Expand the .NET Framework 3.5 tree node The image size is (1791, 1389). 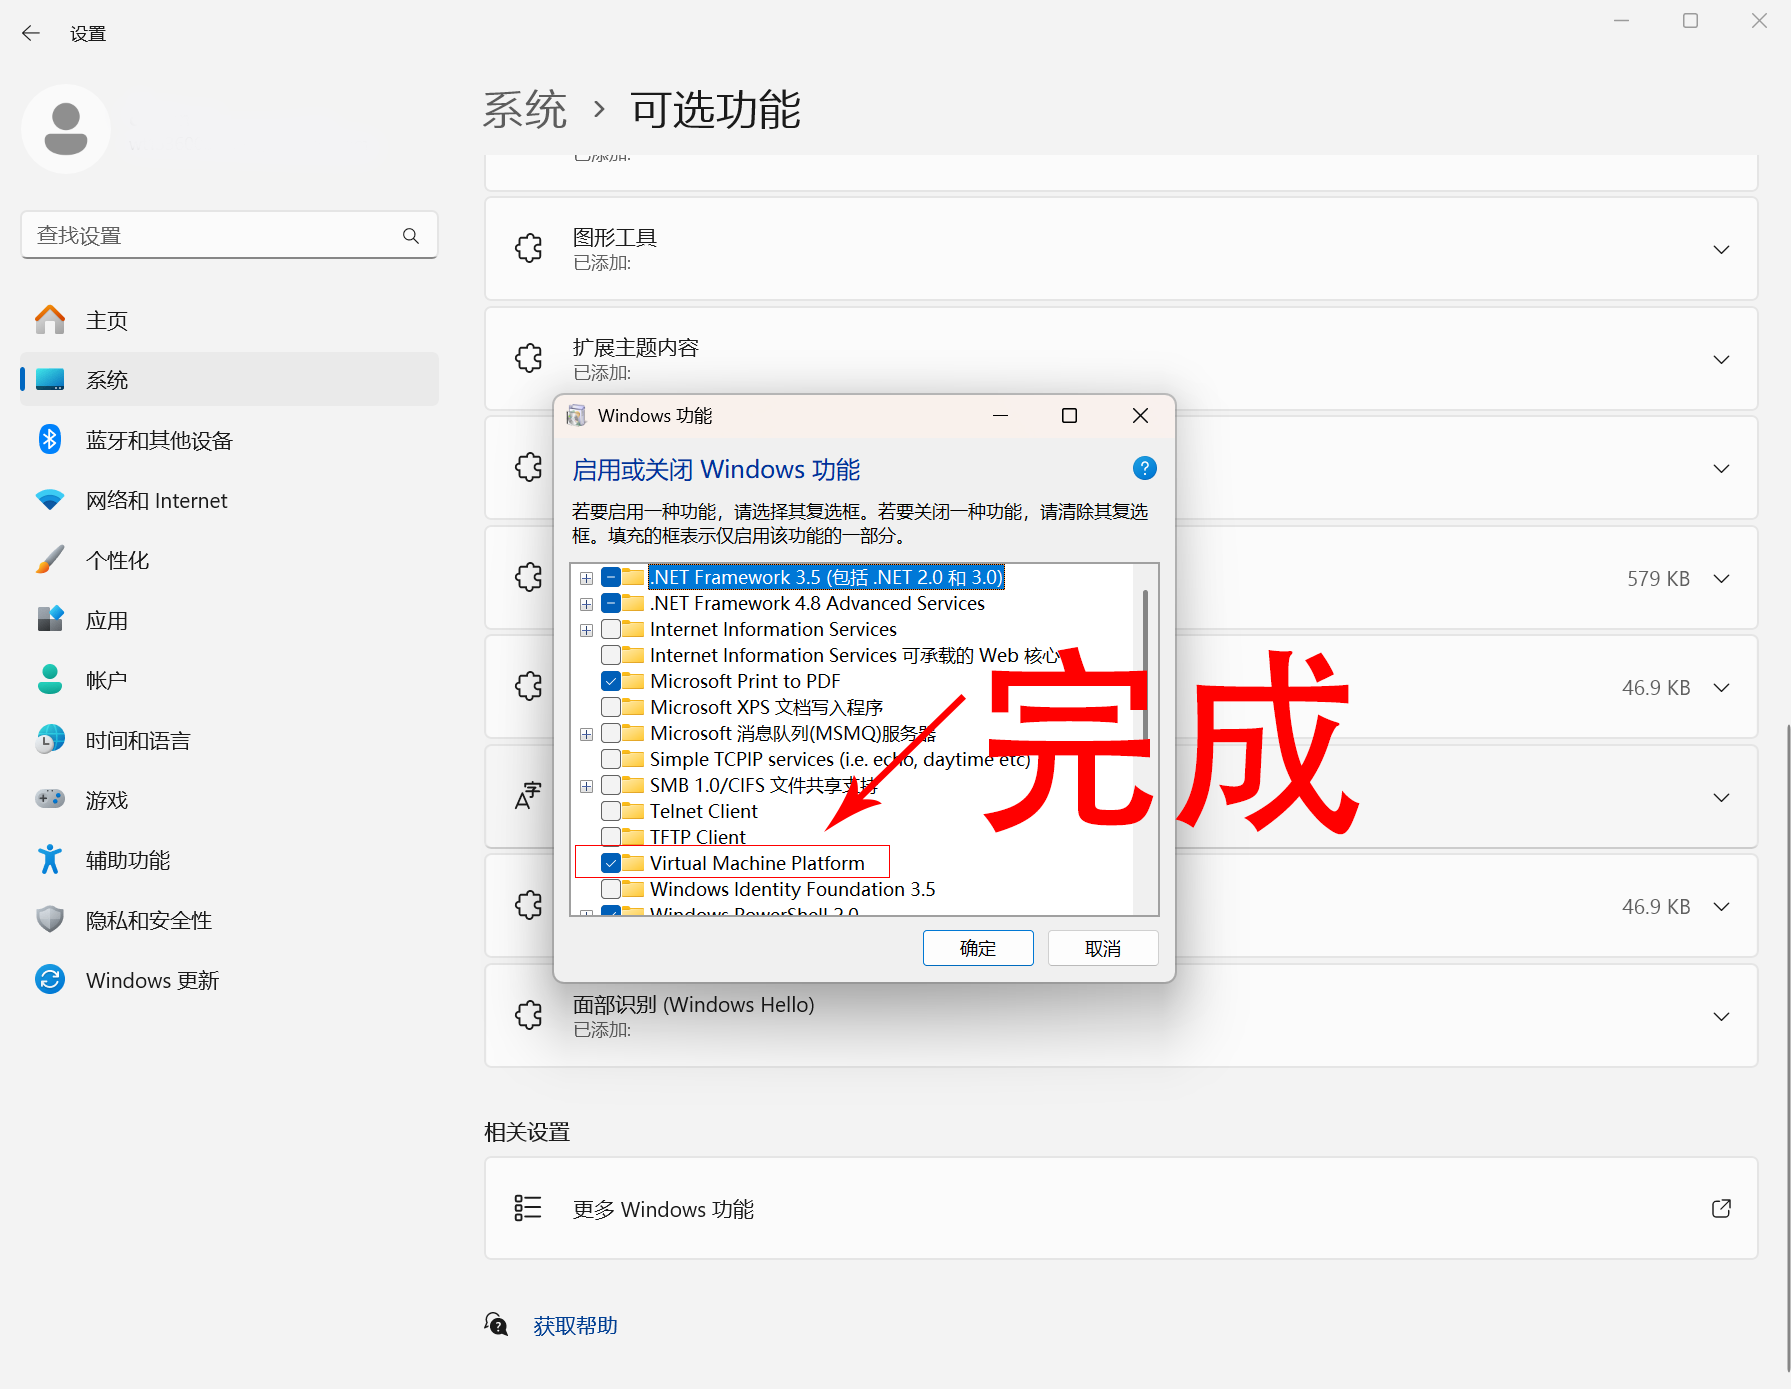(587, 578)
